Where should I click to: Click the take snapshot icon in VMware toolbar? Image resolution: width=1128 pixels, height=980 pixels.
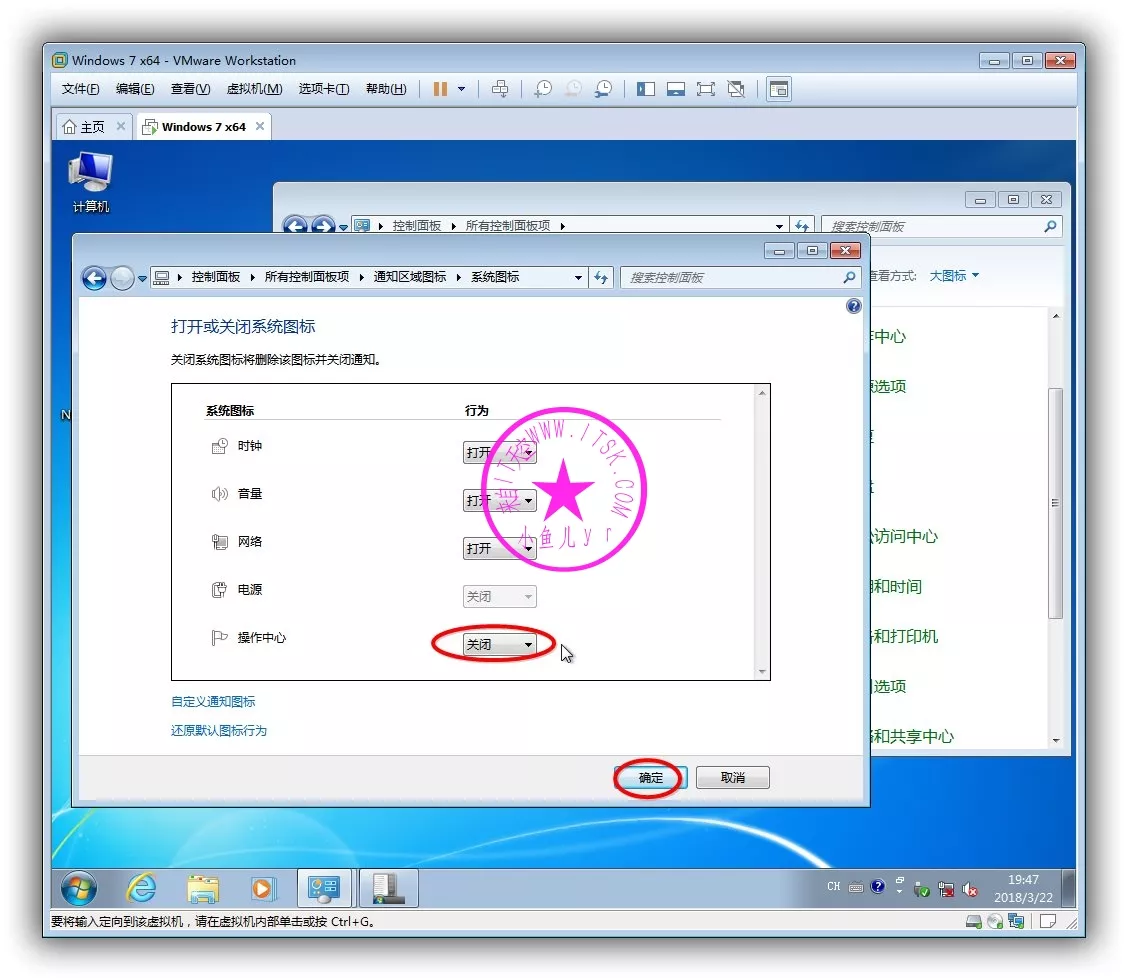click(543, 89)
